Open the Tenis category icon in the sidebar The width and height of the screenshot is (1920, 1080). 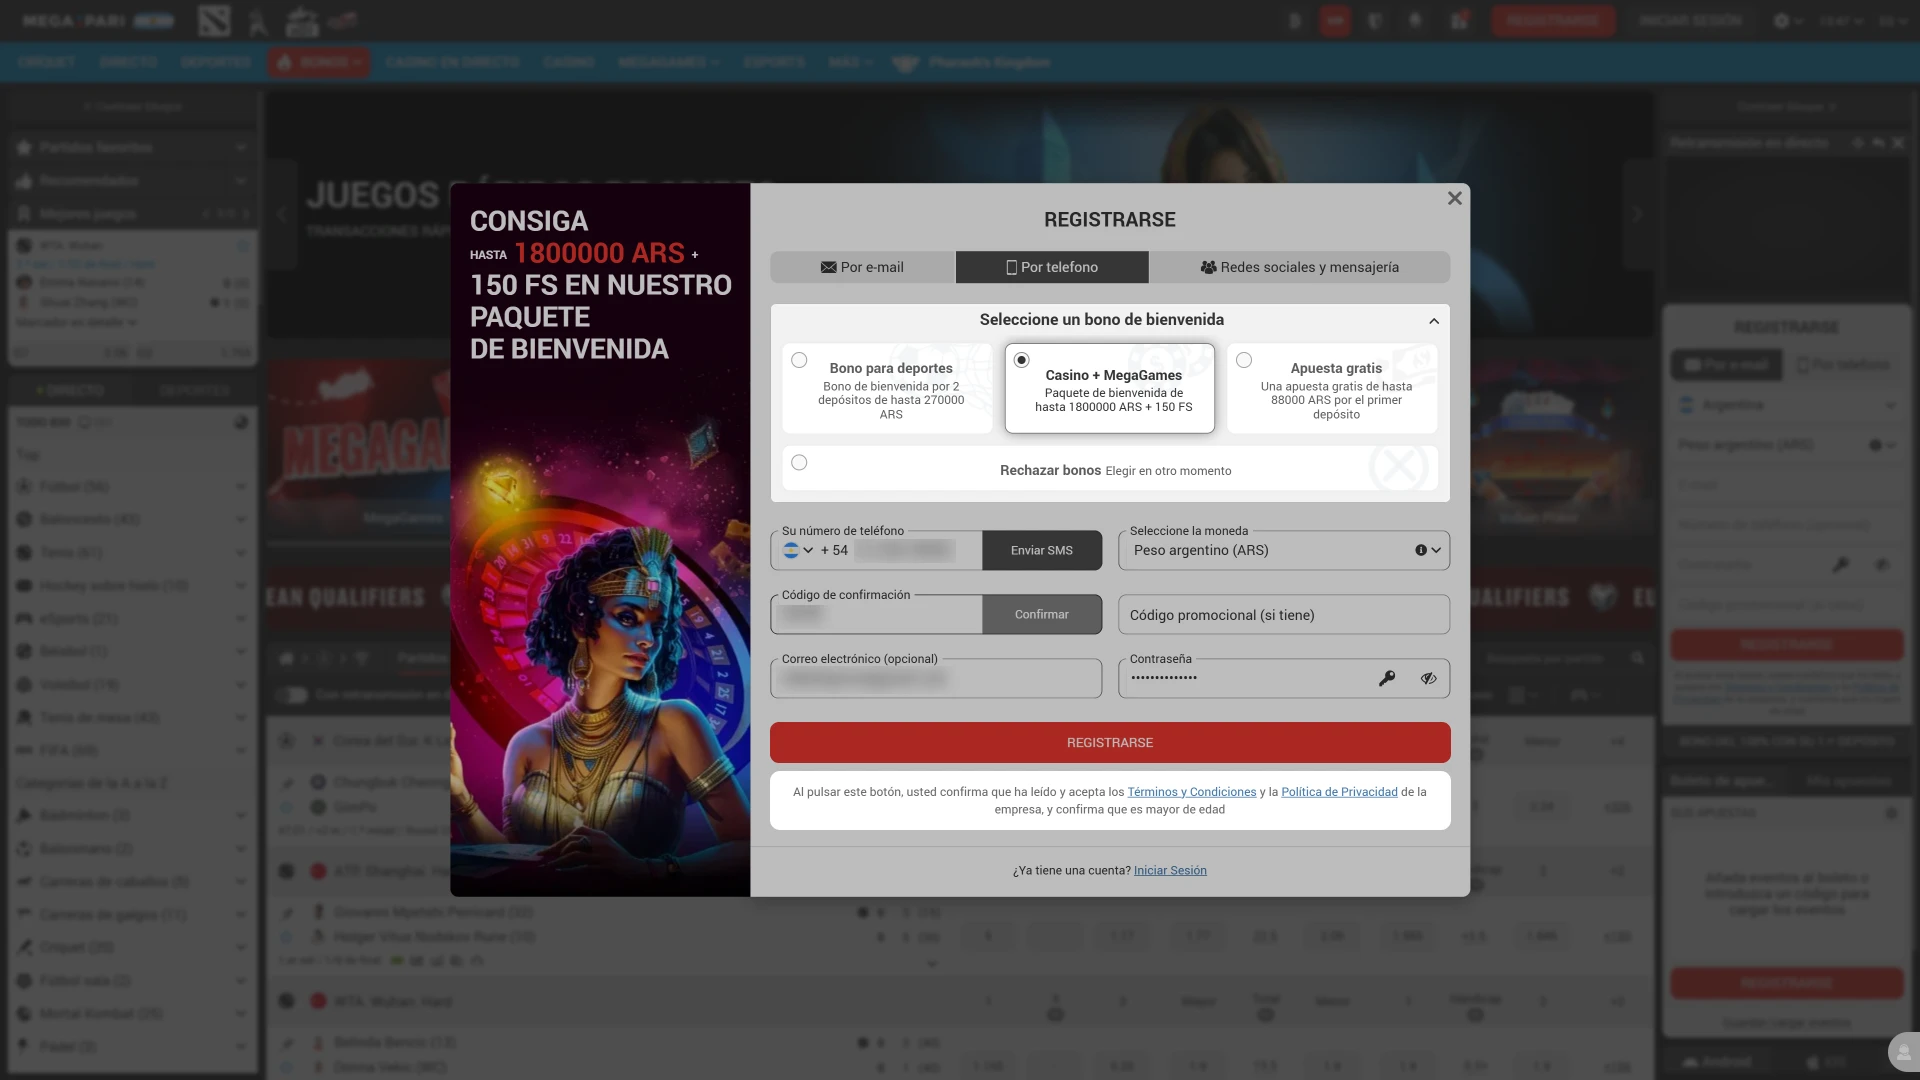(x=25, y=552)
